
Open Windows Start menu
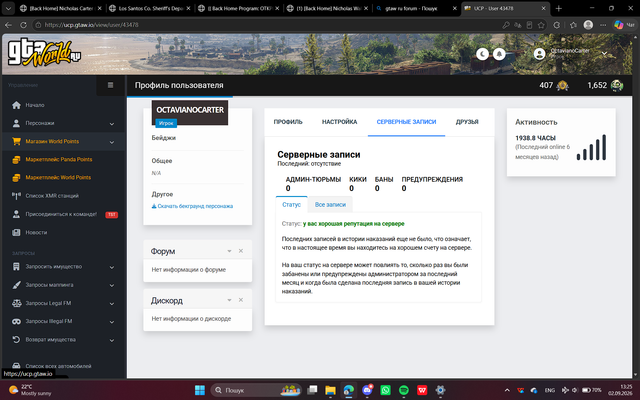click(x=200, y=390)
